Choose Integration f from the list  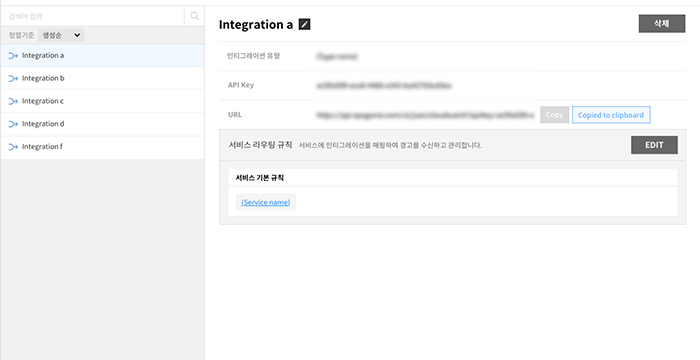102,147
